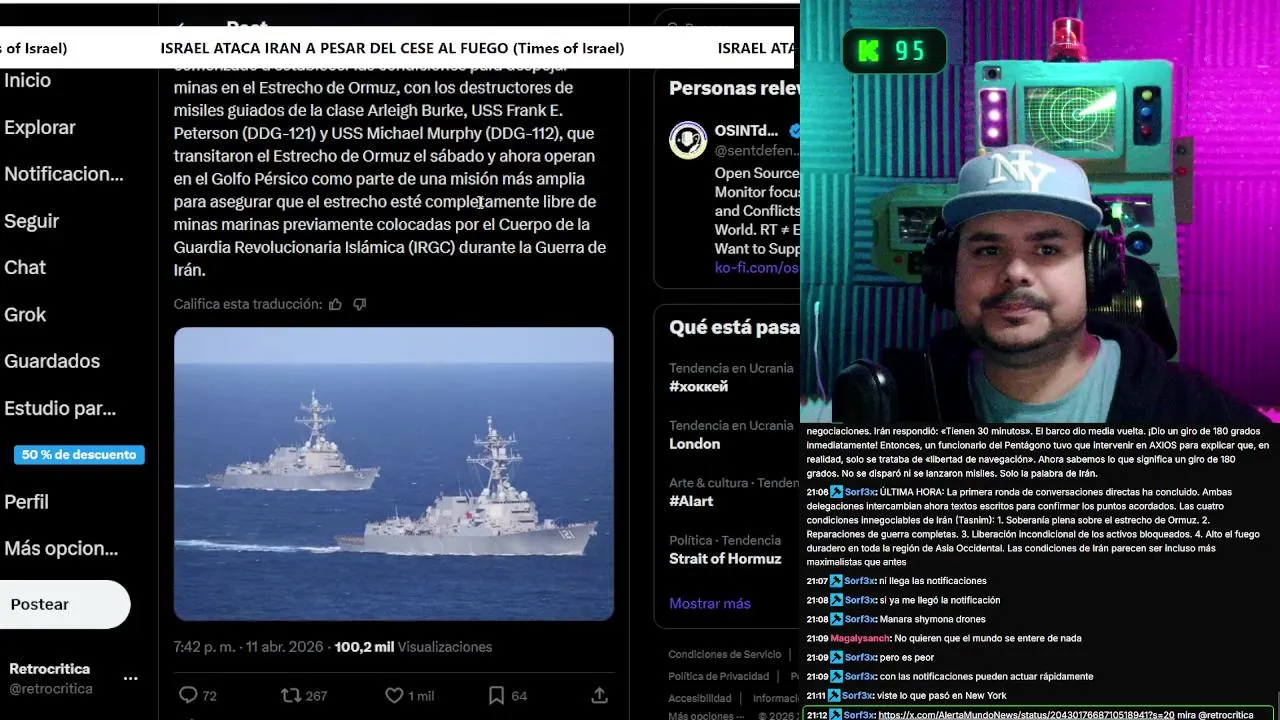Click the OSINTdefender verified badge
Screen dimensions: 1280x720
click(795, 131)
